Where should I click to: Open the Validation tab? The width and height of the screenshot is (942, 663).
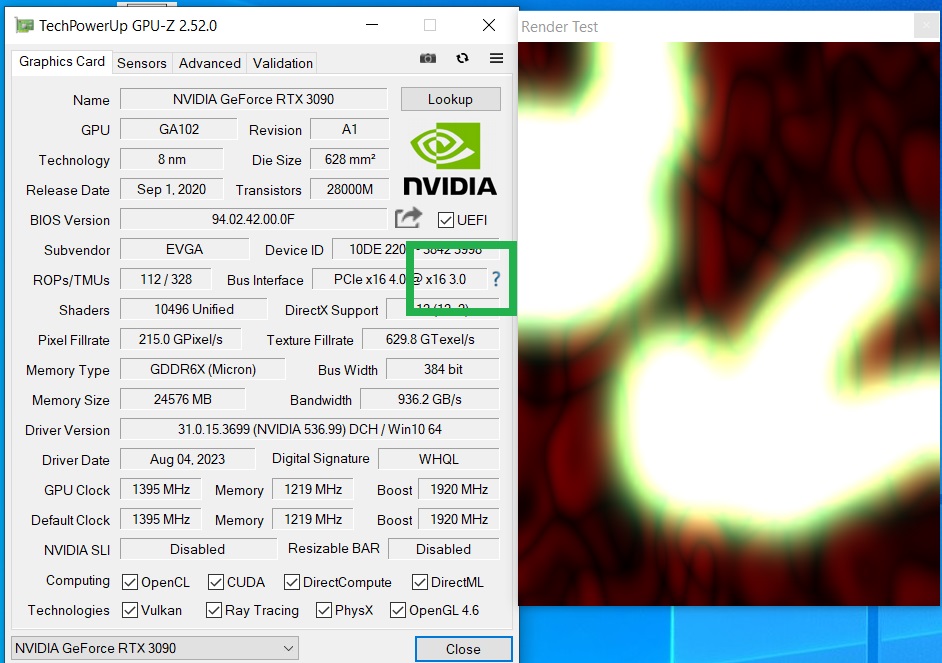[x=282, y=63]
